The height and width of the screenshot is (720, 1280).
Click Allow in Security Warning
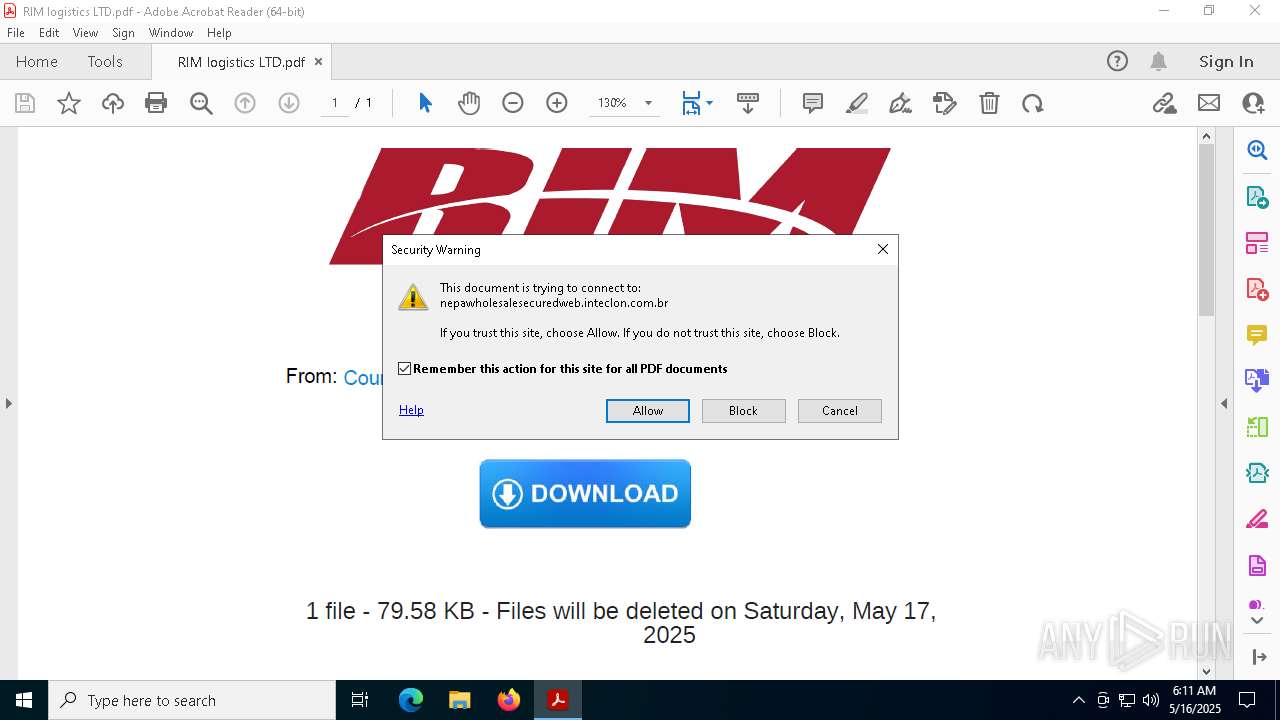coord(648,411)
